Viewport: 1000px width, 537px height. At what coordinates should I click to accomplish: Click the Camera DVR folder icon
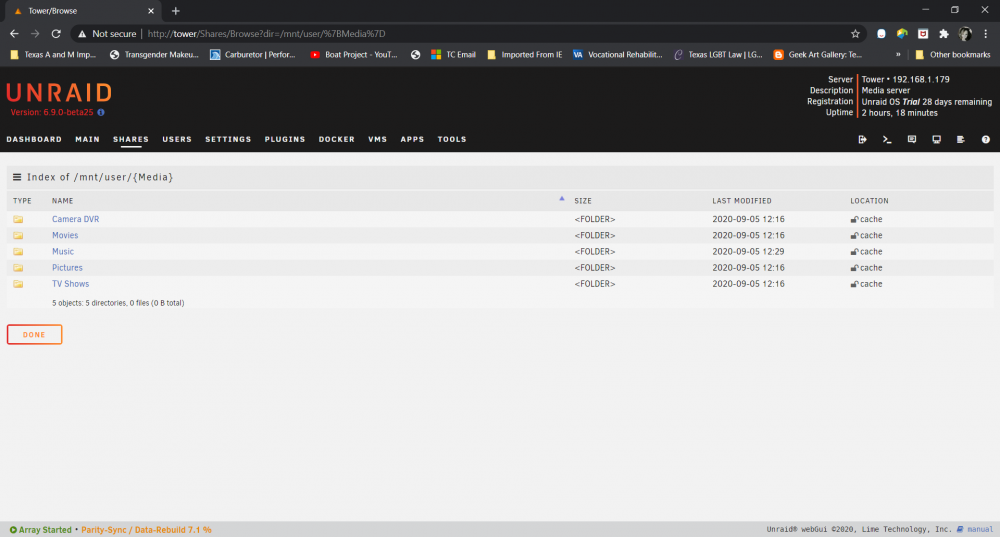[x=18, y=219]
